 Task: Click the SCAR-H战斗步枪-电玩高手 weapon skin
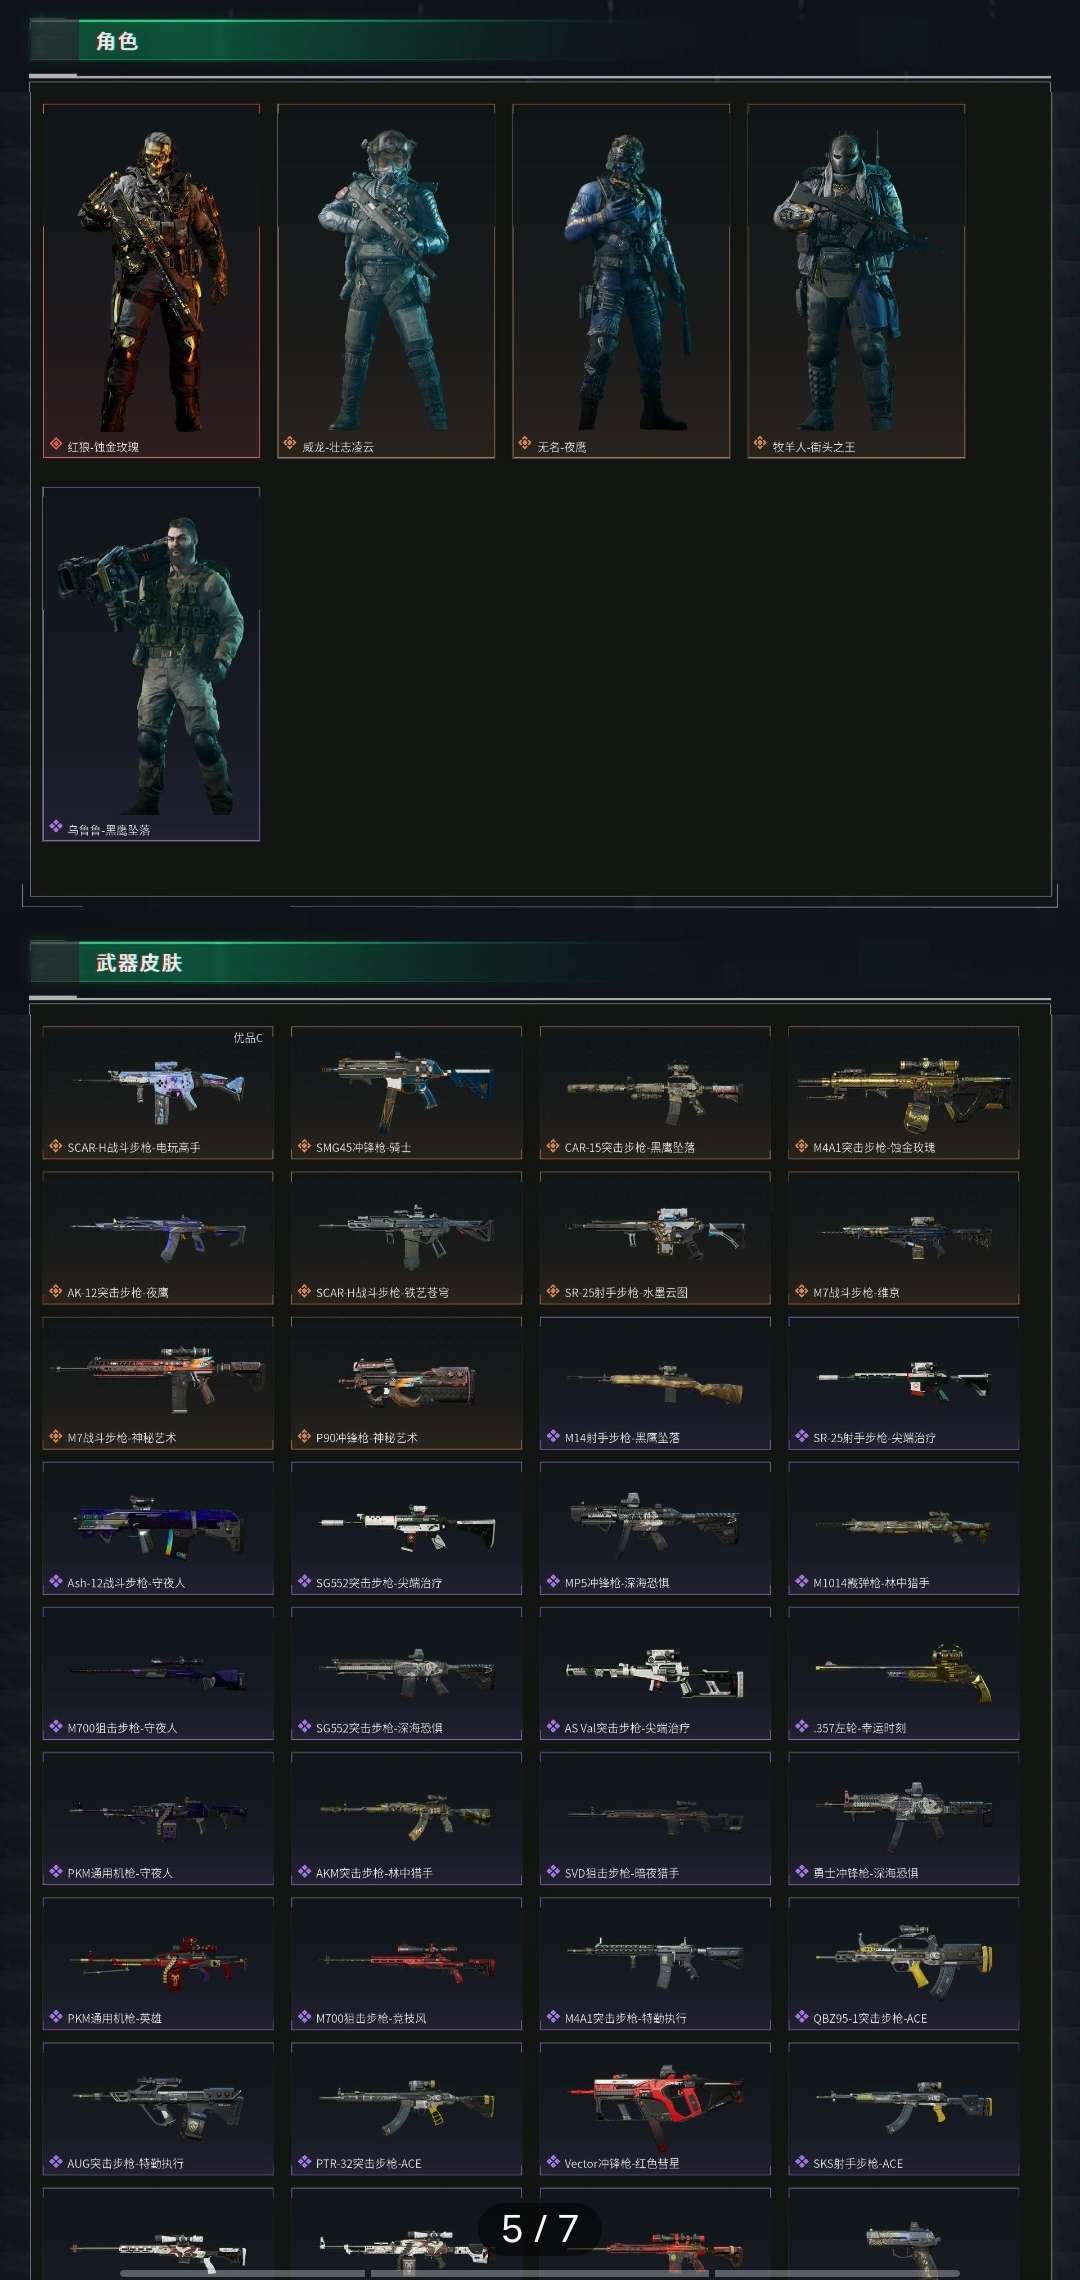(x=158, y=1093)
